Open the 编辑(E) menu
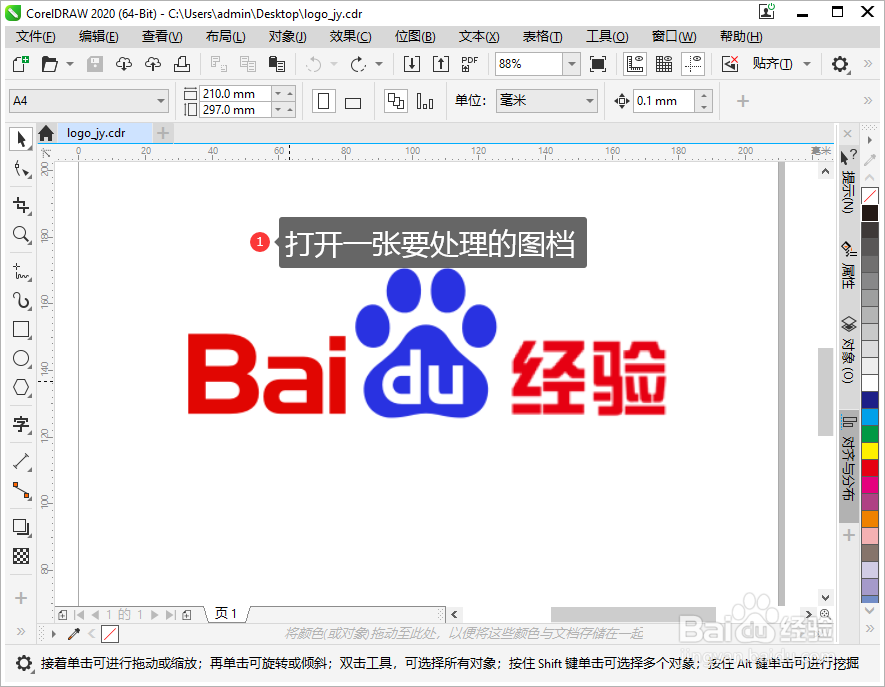 pos(99,37)
